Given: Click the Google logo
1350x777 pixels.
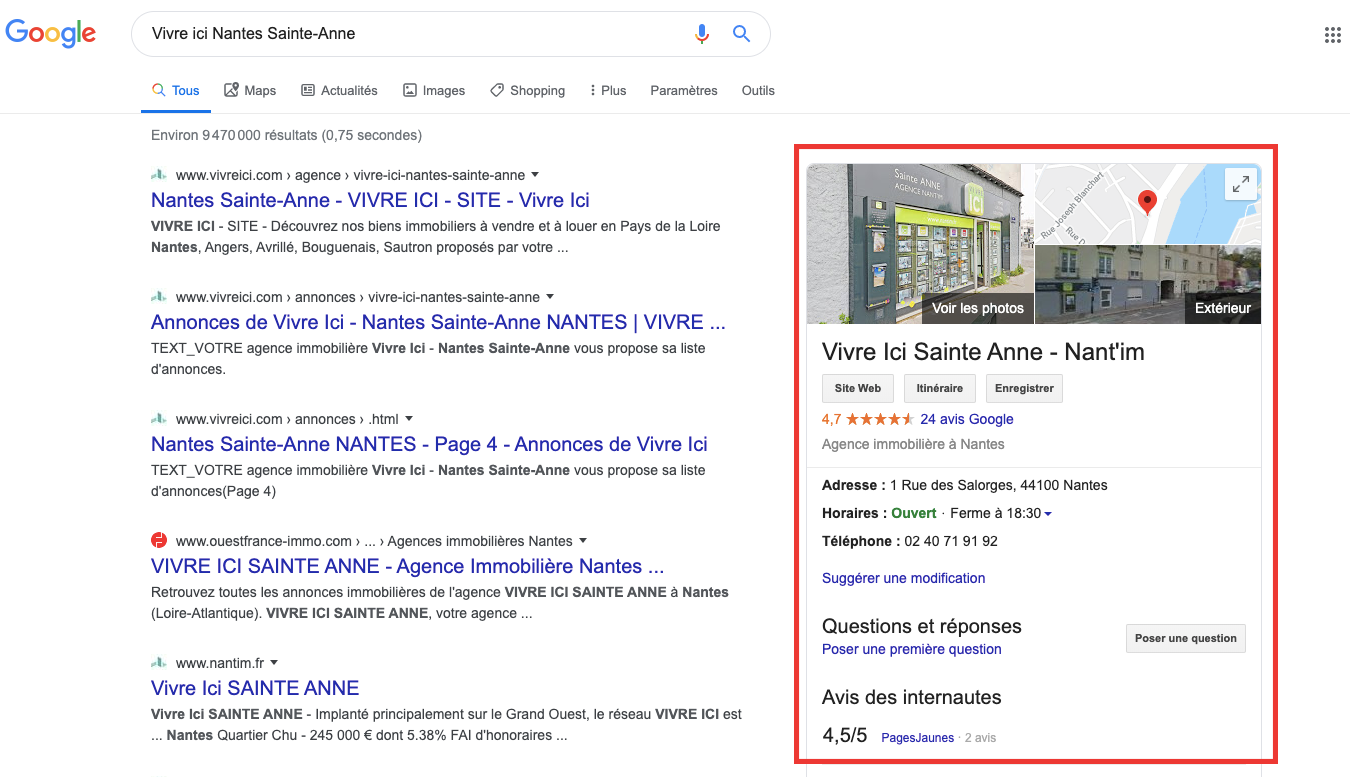Looking at the screenshot, I should pos(51,34).
